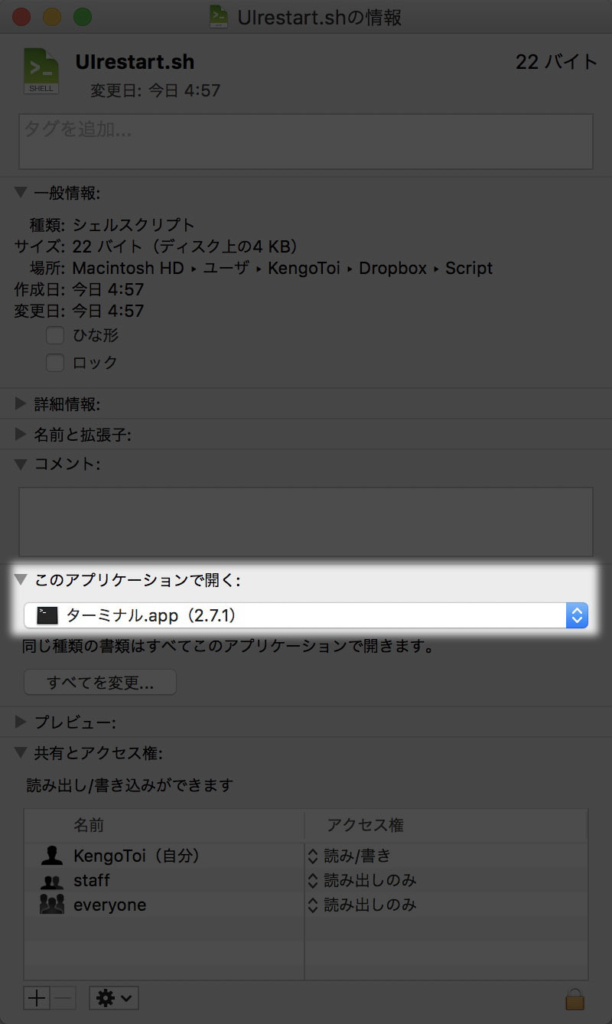Click the title bar proxy file icon
This screenshot has height=1024, width=612.
pyautogui.click(x=219, y=17)
